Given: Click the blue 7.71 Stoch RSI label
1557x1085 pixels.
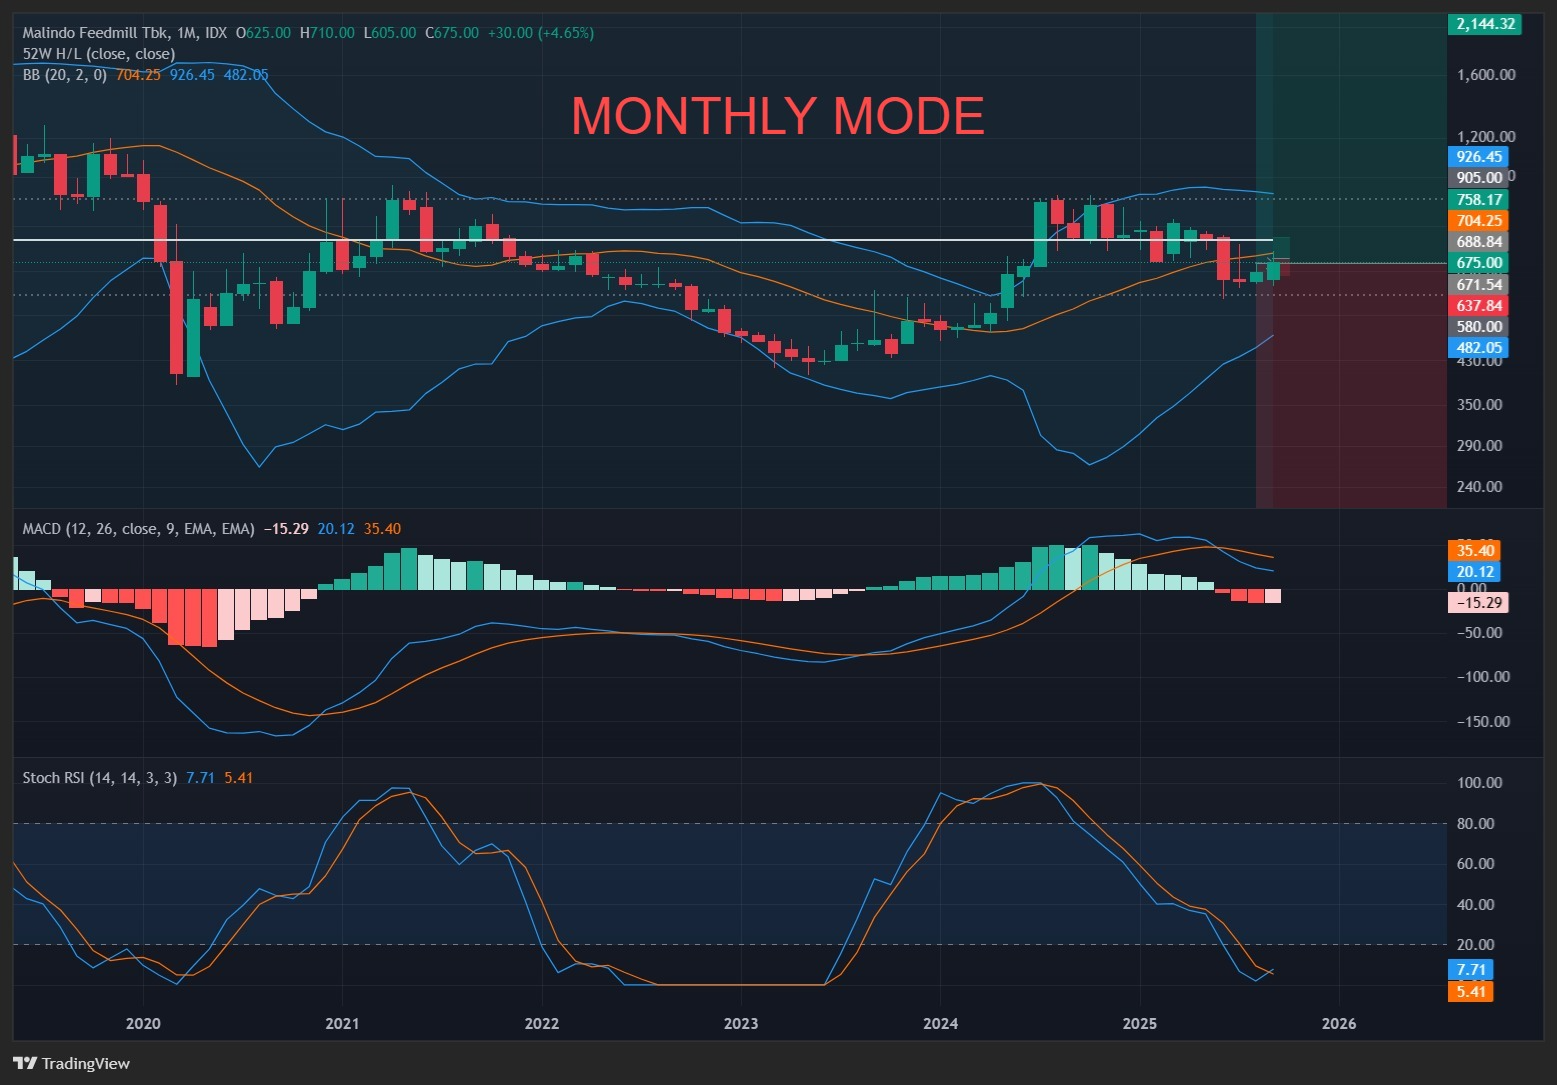Looking at the screenshot, I should tap(1470, 970).
